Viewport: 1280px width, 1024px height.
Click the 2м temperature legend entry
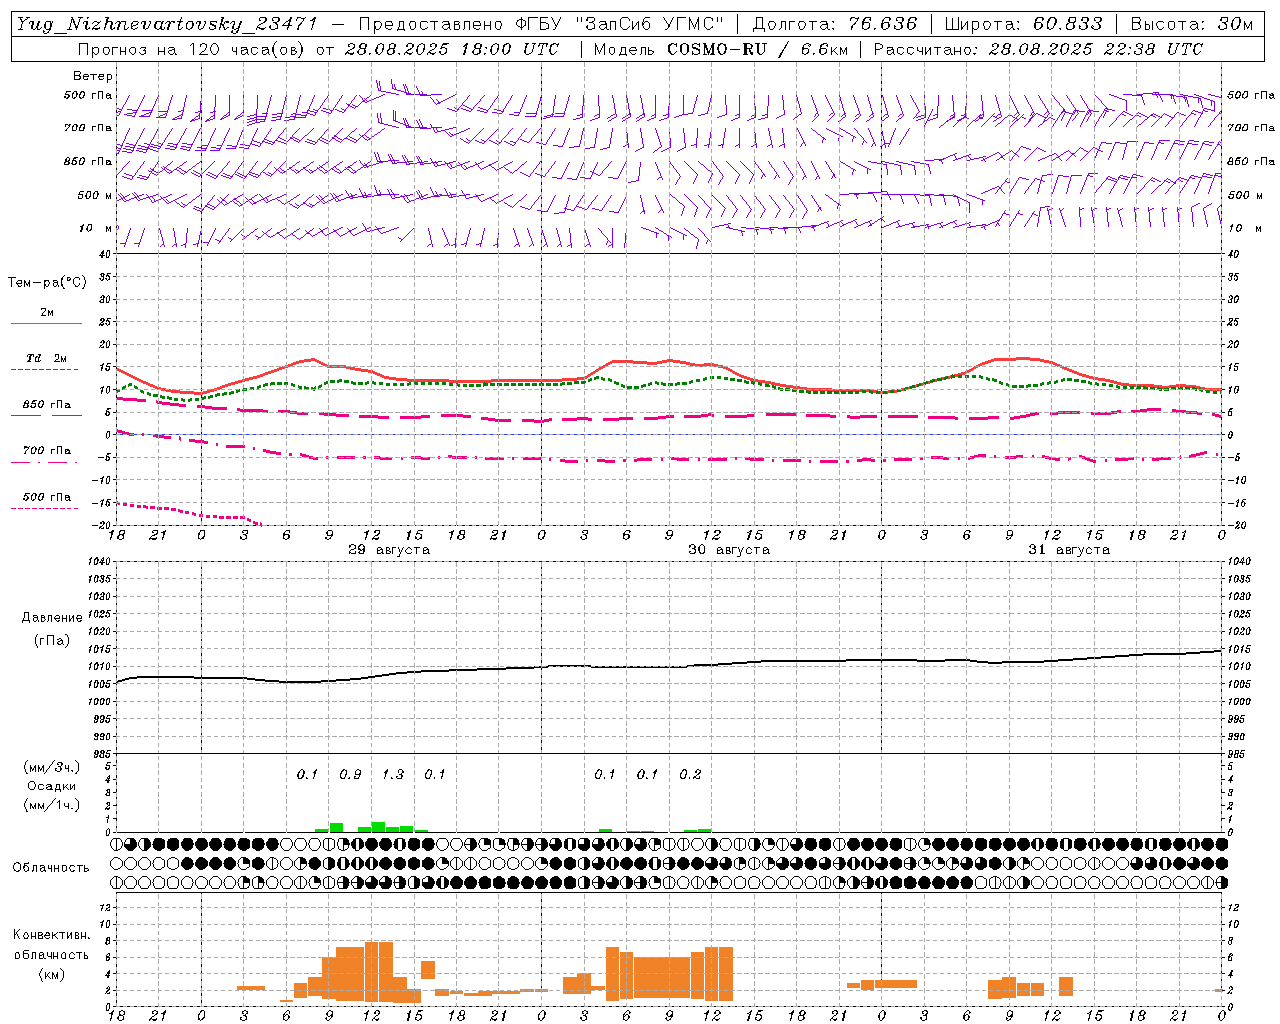click(46, 313)
